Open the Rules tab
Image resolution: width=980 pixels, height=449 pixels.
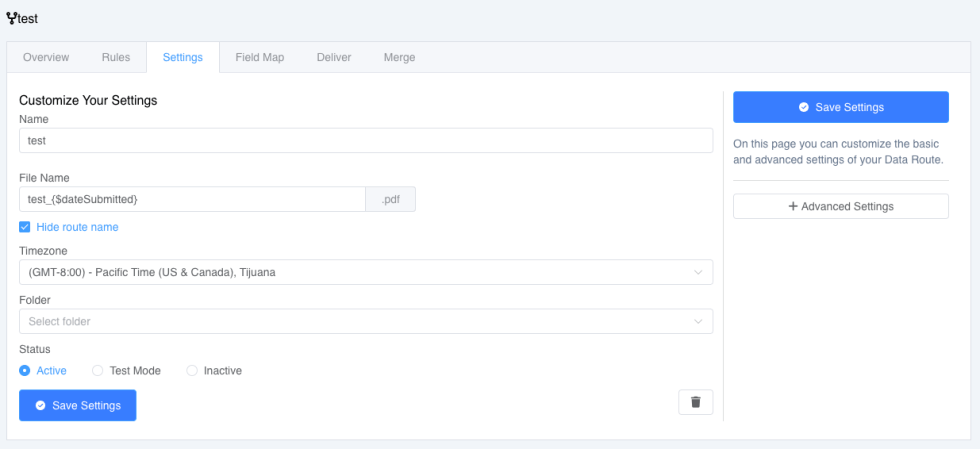coord(116,58)
